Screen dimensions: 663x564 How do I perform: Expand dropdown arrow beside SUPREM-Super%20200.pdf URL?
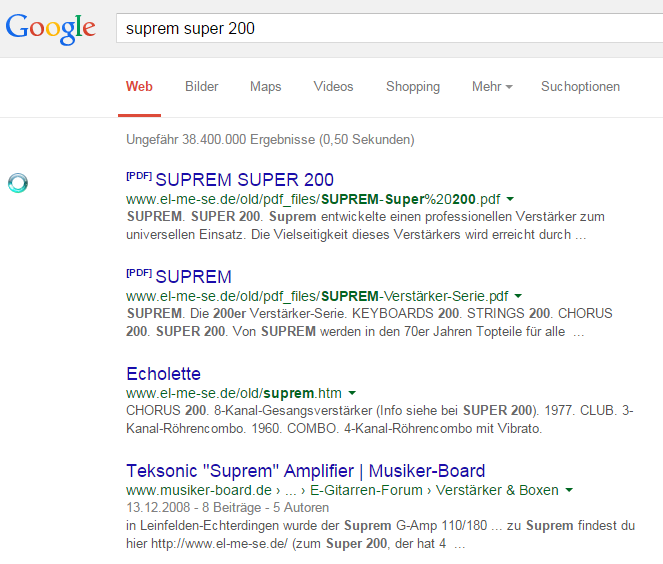point(510,200)
